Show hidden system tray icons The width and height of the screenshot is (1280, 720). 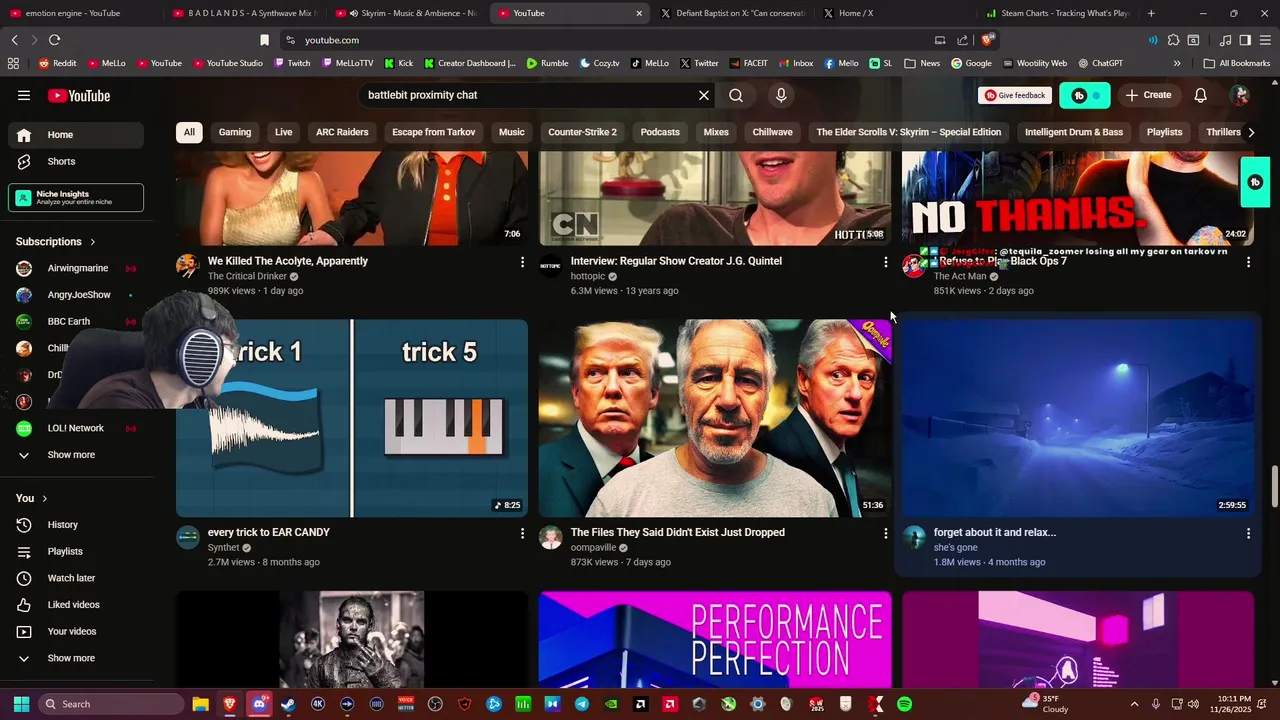pyautogui.click(x=1134, y=704)
